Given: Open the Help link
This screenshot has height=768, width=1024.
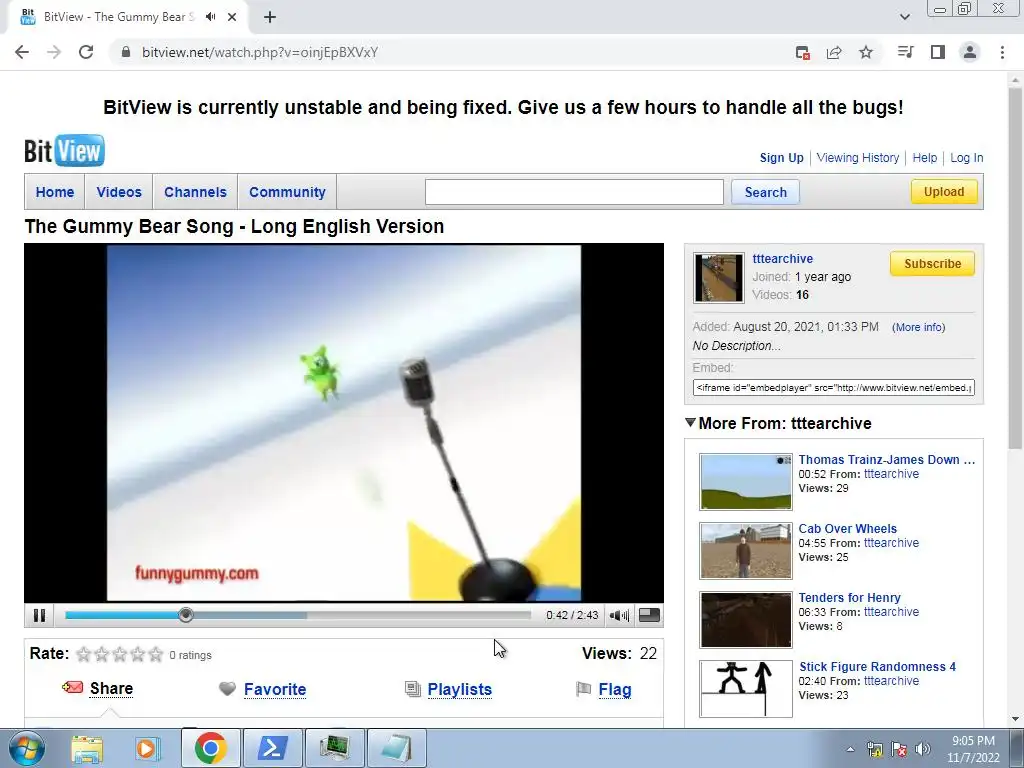Looking at the screenshot, I should pos(925,157).
